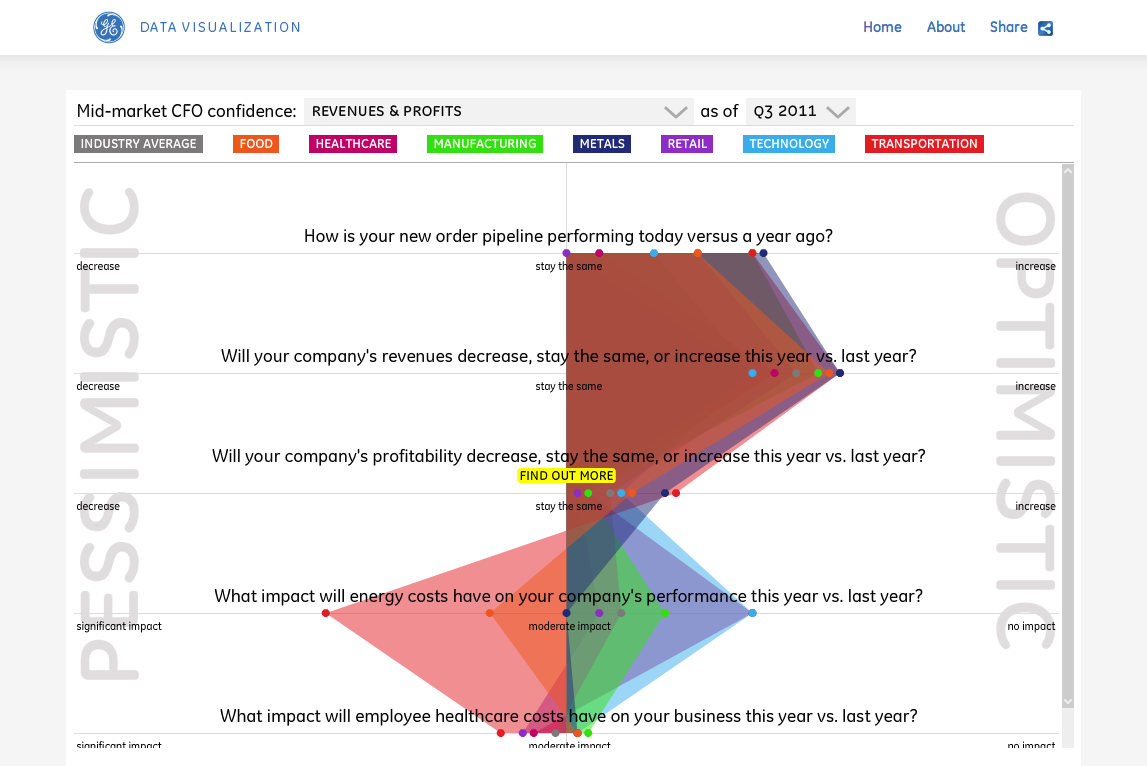Click the scrollbar up arrow

(1067, 171)
